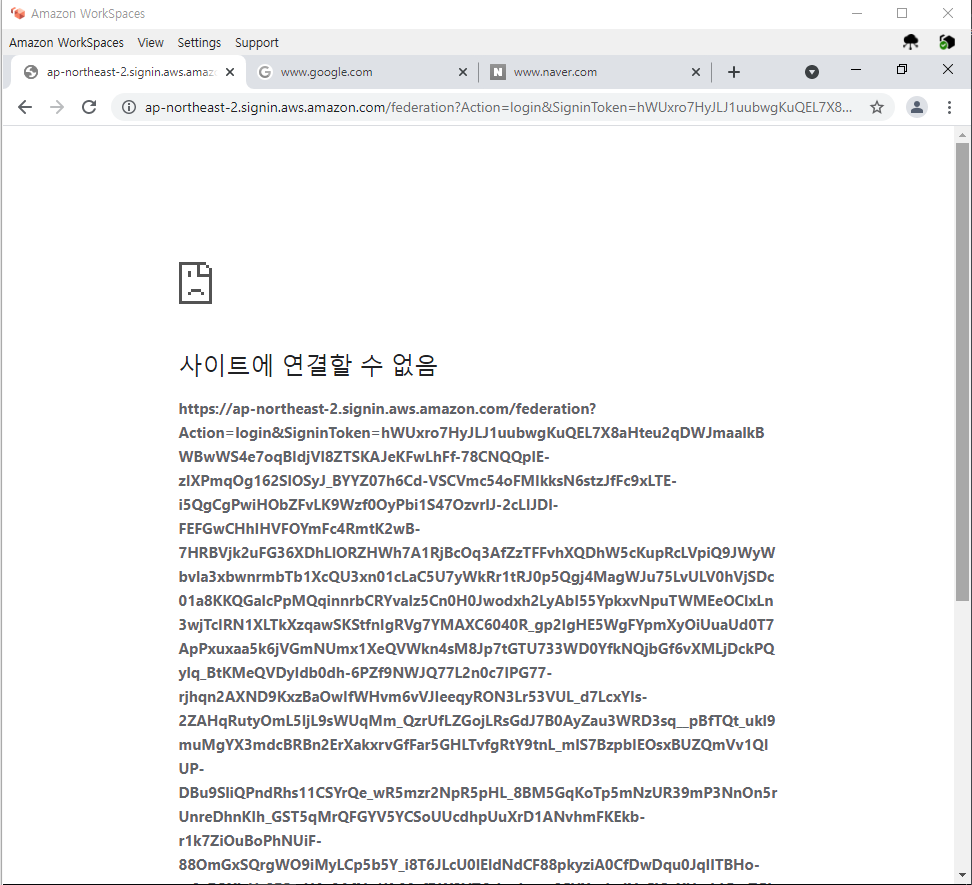Open the Chrome profile avatar
Image resolution: width=972 pixels, height=885 pixels.
tap(917, 107)
